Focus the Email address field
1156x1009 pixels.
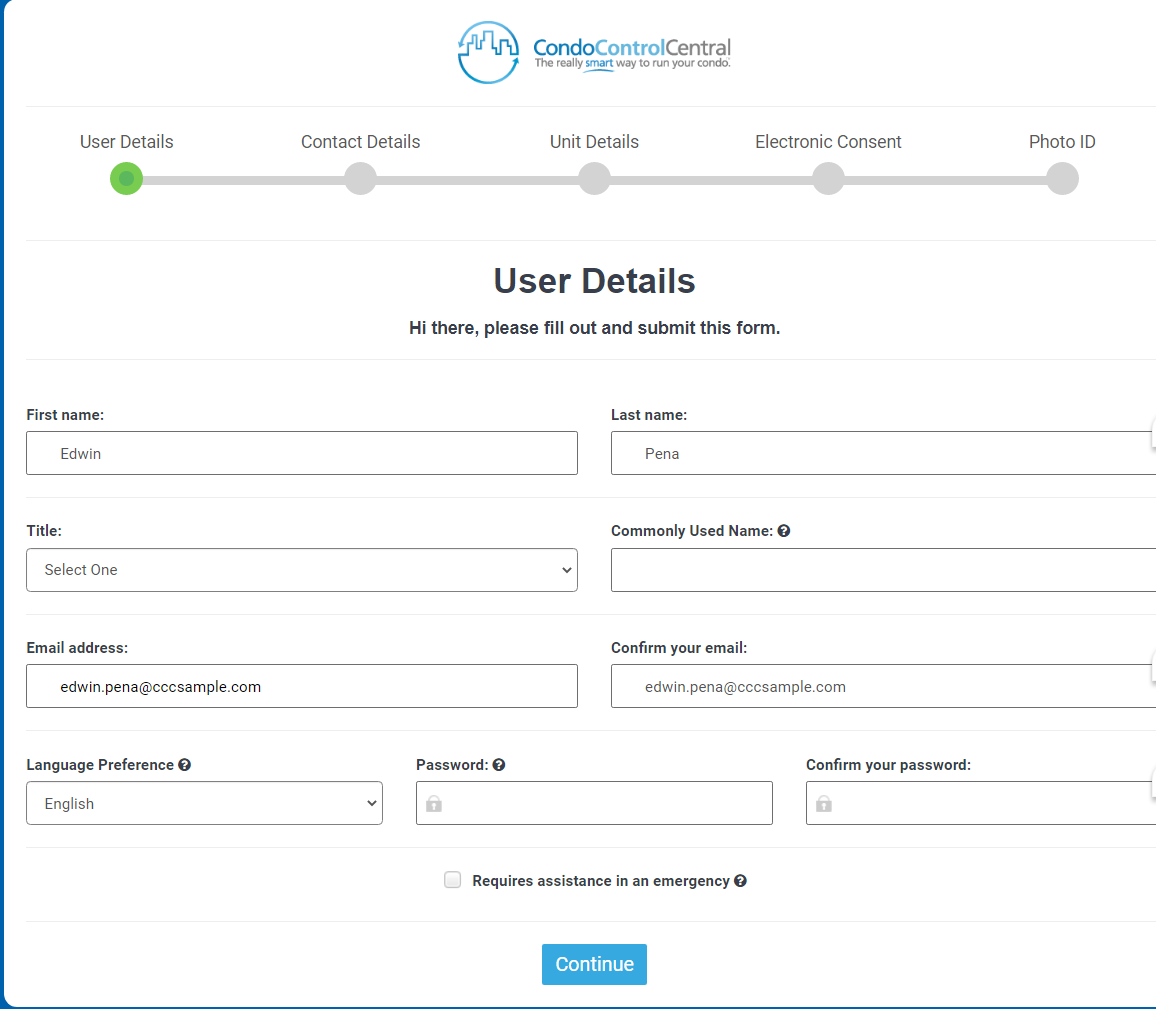point(302,686)
